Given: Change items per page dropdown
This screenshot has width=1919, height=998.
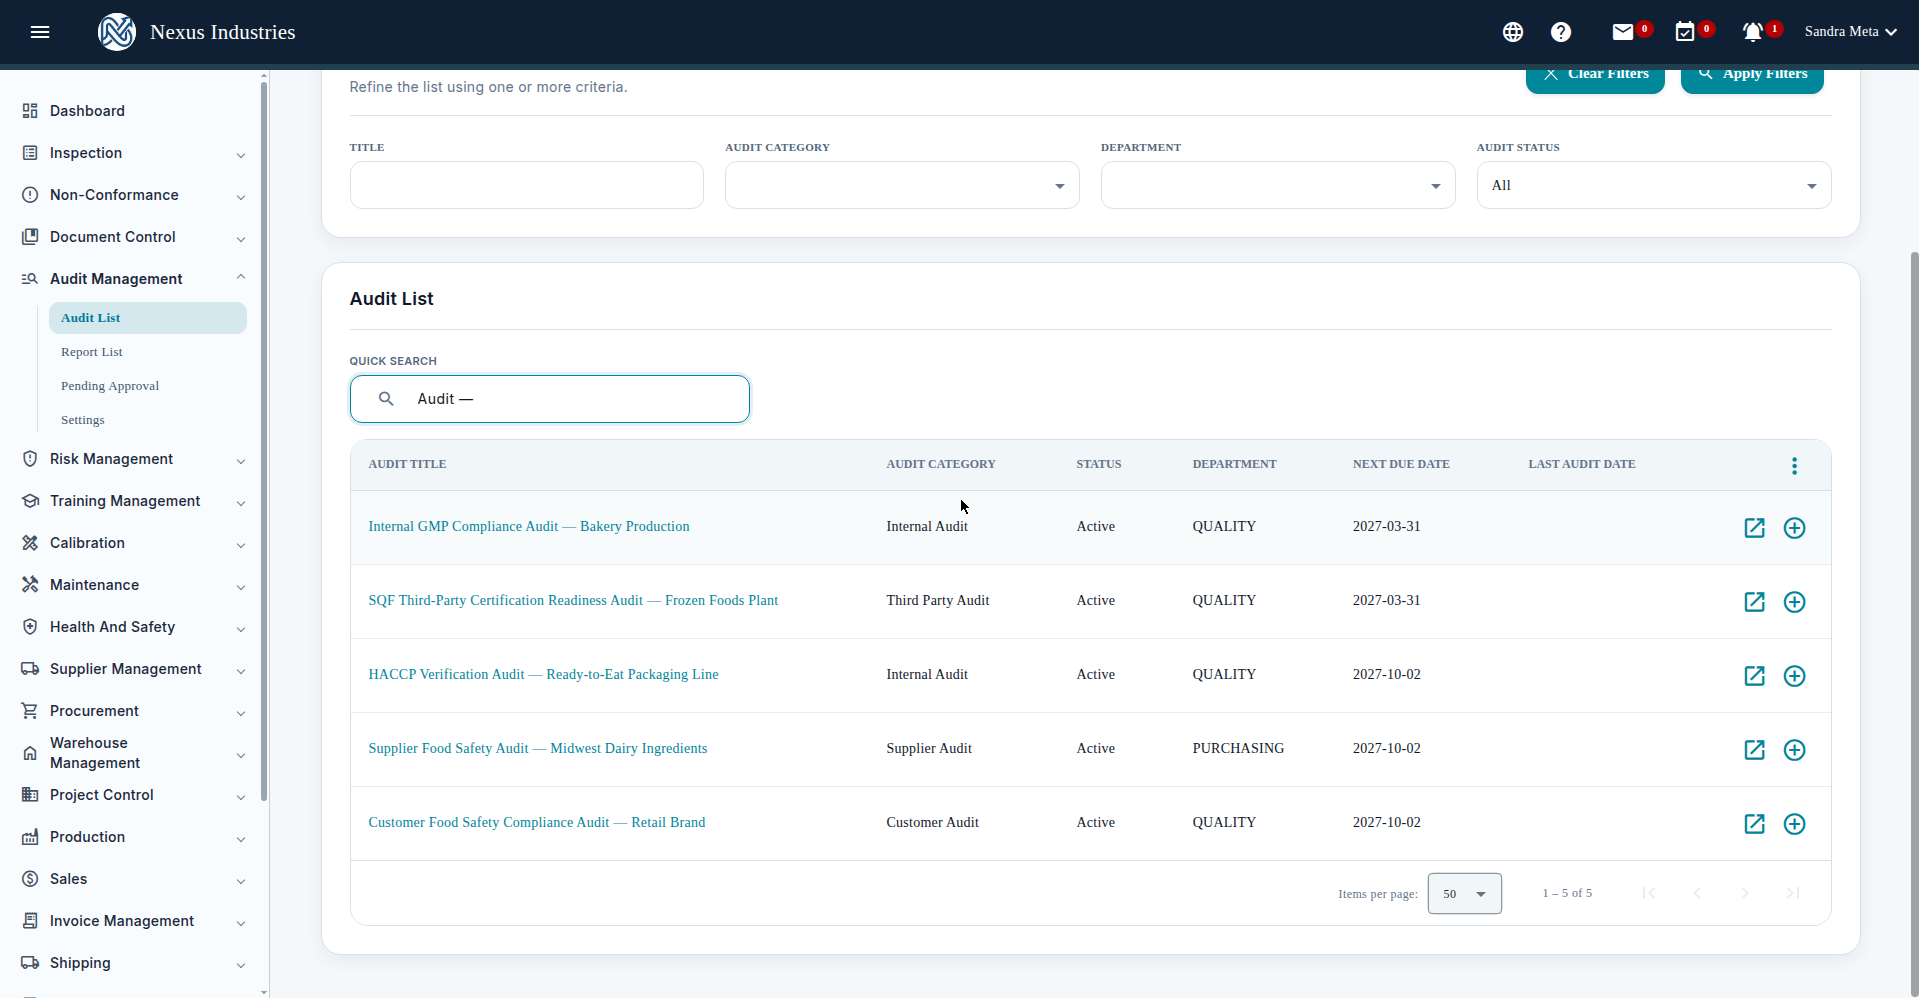Looking at the screenshot, I should (1465, 894).
